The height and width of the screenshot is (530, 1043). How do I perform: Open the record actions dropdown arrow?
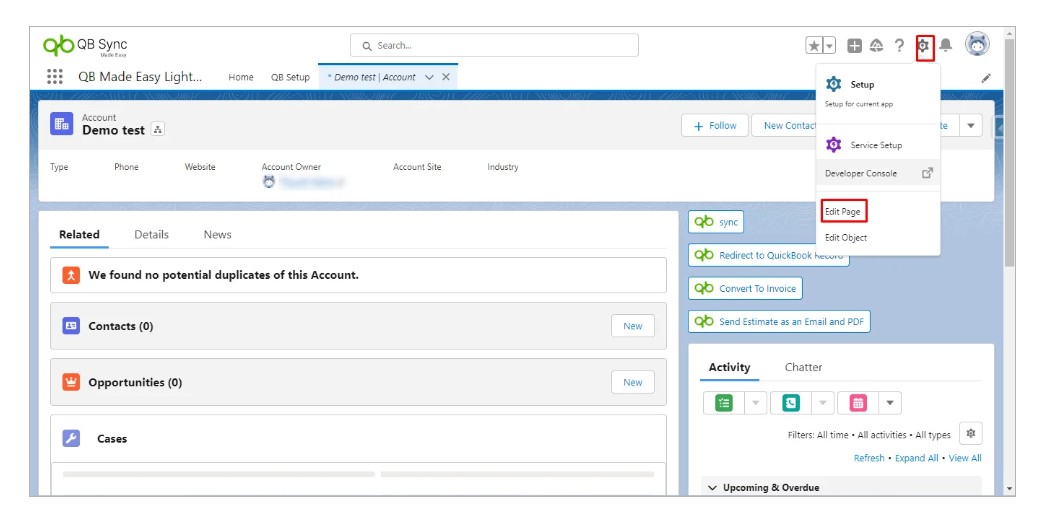970,126
